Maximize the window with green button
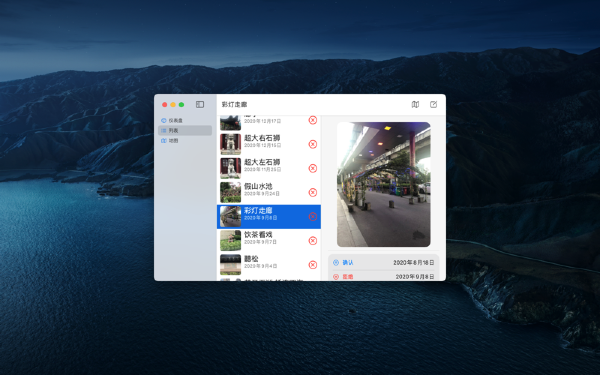This screenshot has height=375, width=600. [181, 104]
